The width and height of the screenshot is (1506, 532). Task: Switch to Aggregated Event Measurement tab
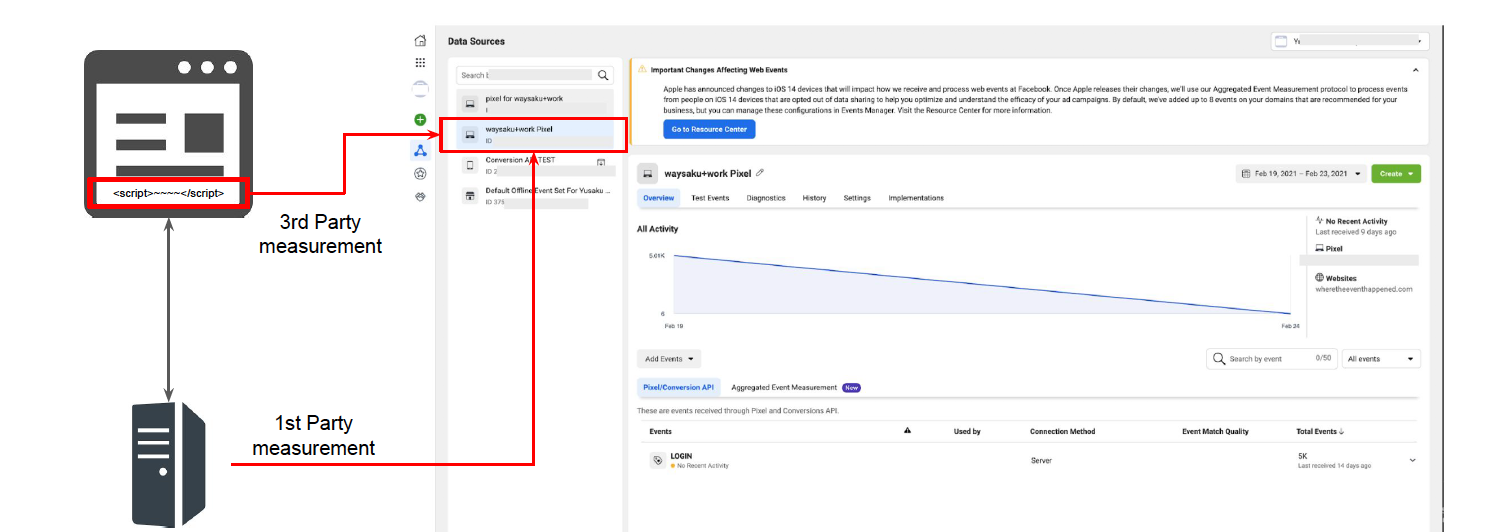coord(784,387)
